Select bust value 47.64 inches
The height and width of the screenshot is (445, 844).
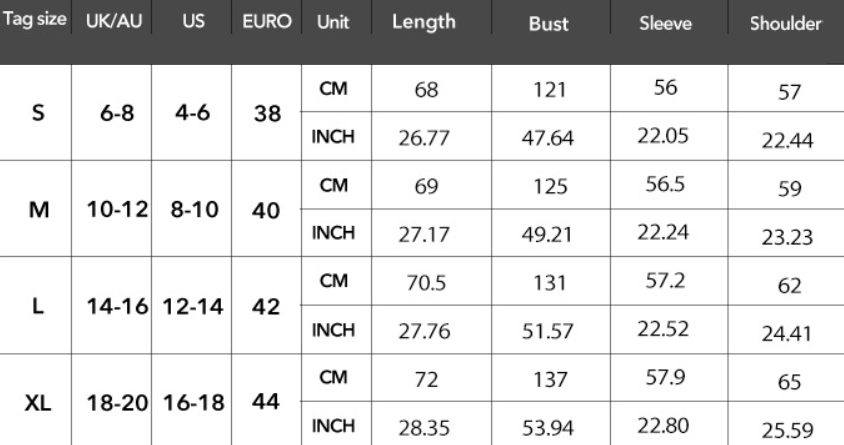click(x=547, y=138)
